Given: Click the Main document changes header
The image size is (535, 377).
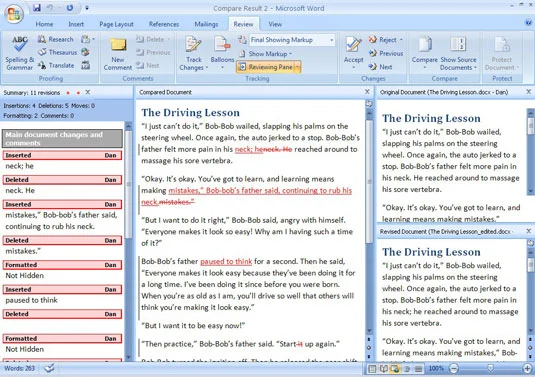Looking at the screenshot, I should click(62, 138).
